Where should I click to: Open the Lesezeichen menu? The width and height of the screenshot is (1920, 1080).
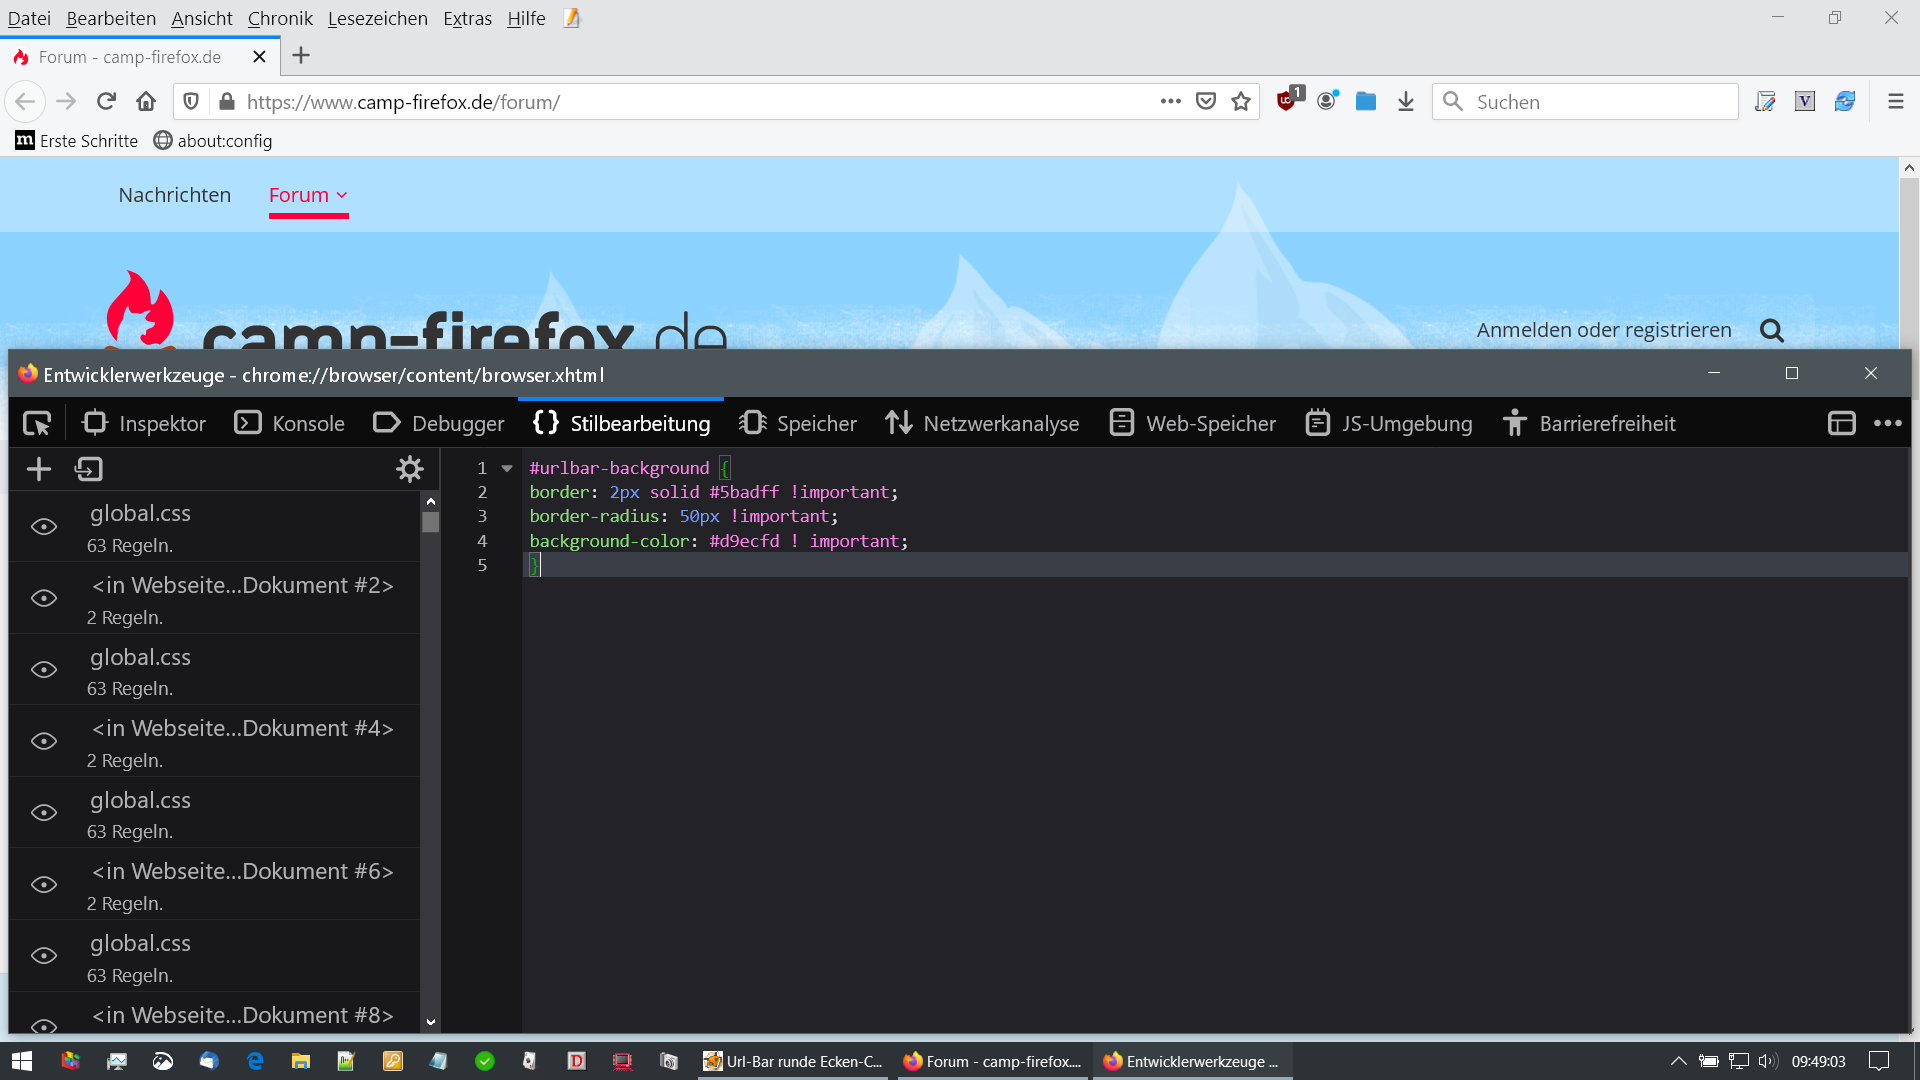click(x=377, y=18)
